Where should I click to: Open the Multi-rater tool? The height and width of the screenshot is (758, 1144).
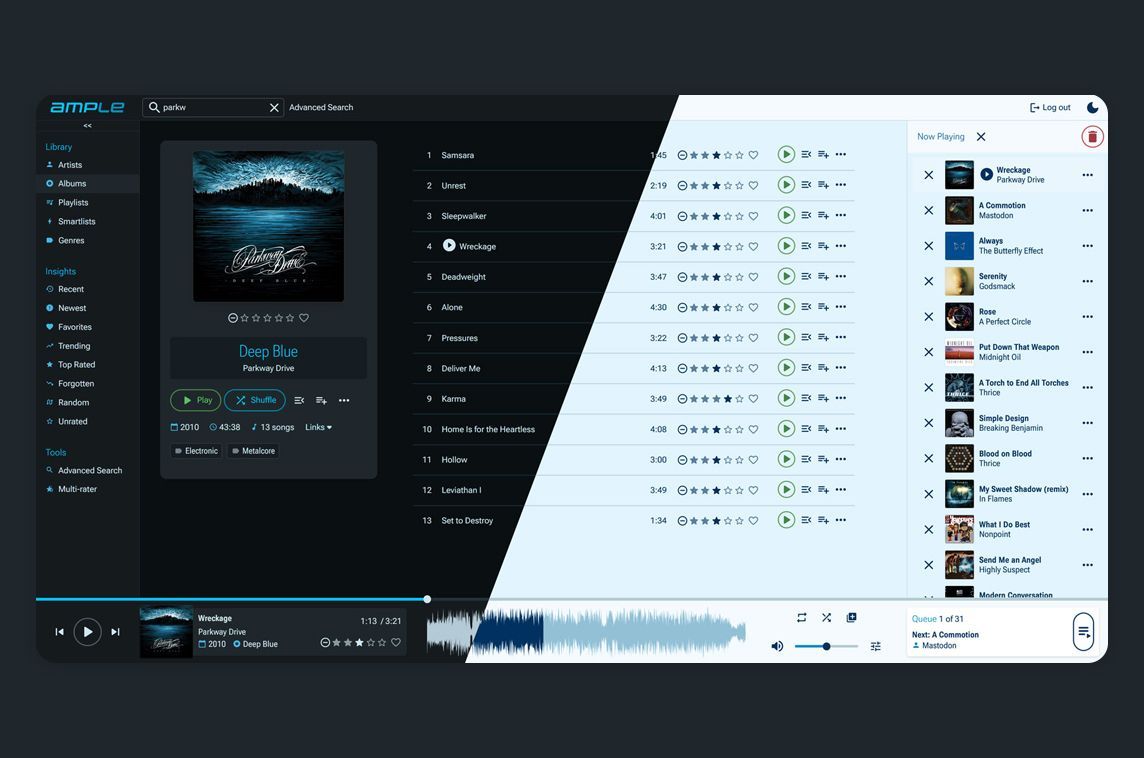(77, 490)
